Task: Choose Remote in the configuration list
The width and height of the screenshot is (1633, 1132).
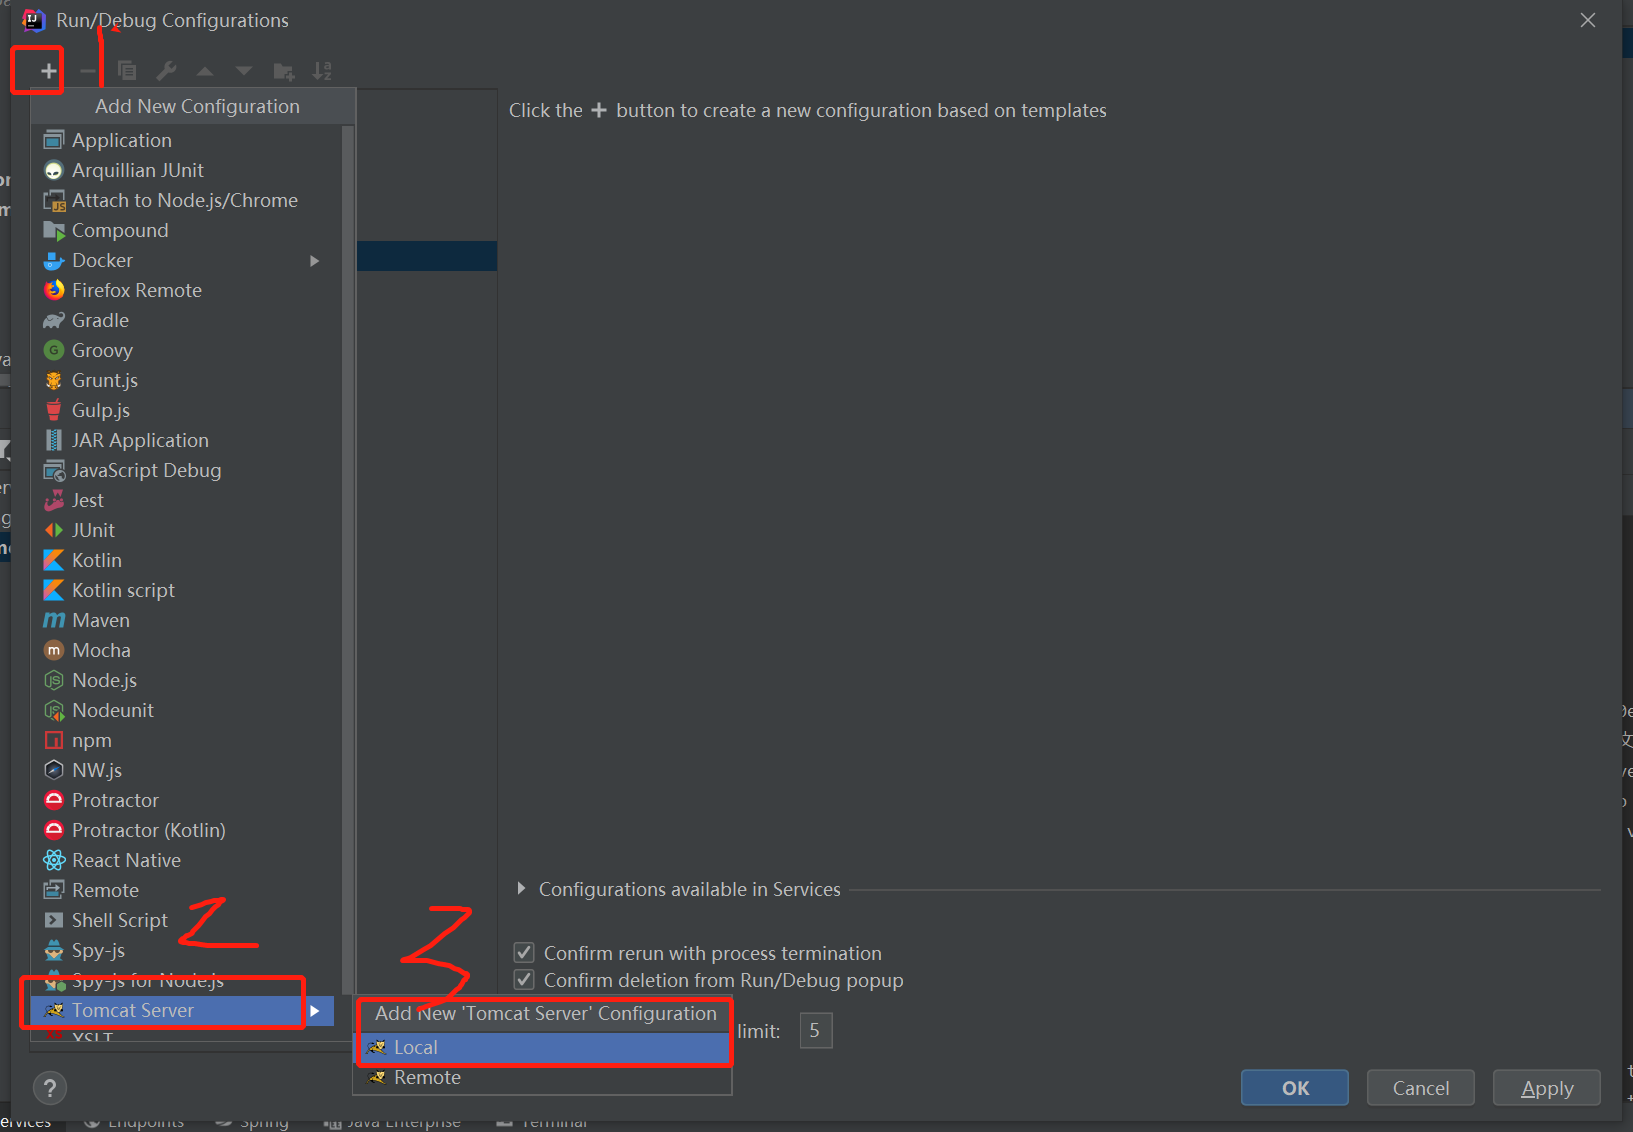Action: pyautogui.click(x=186, y=890)
